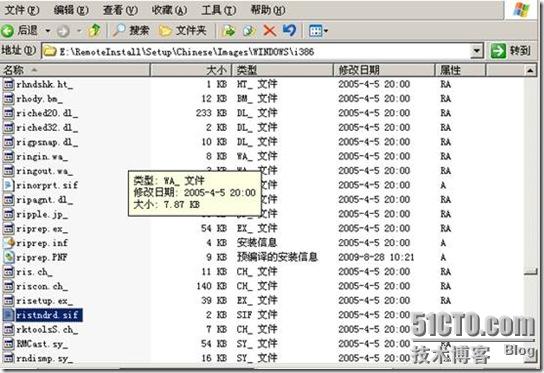Expand the address bar dropdown arrow
The height and width of the screenshot is (373, 544).
[477, 52]
